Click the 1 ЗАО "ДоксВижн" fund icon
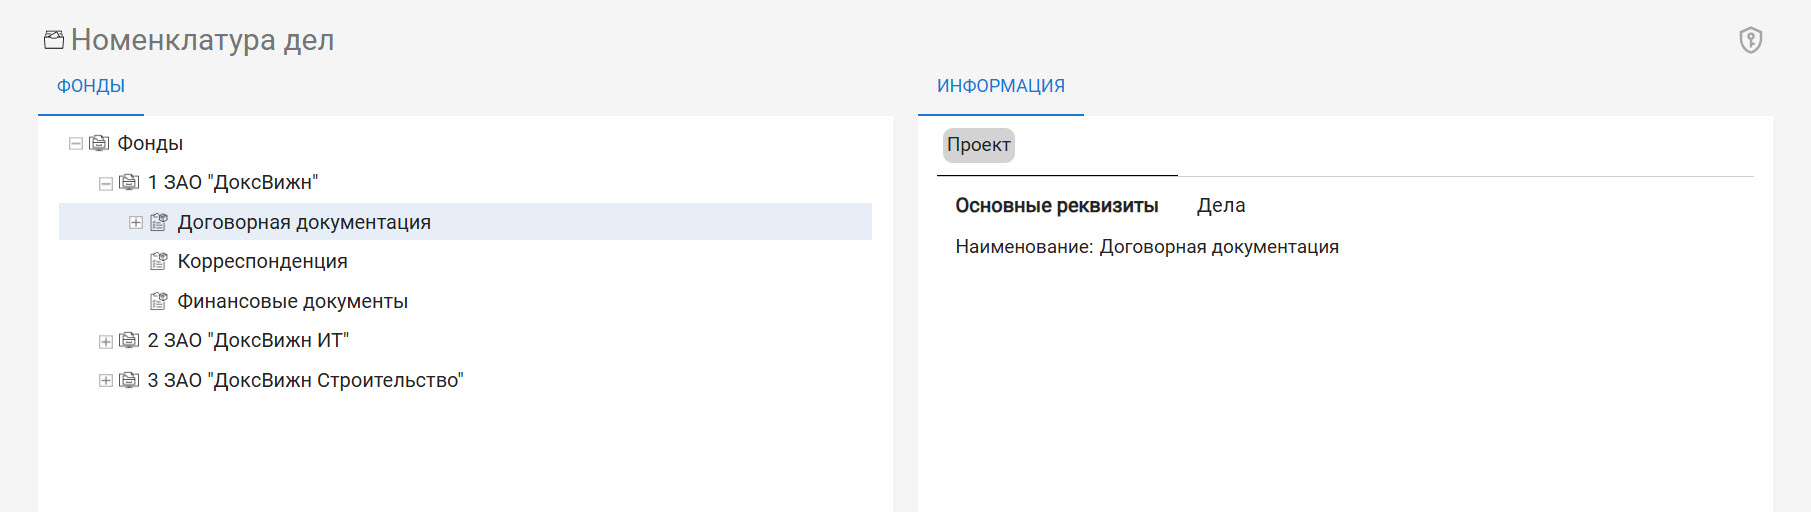 coord(129,182)
